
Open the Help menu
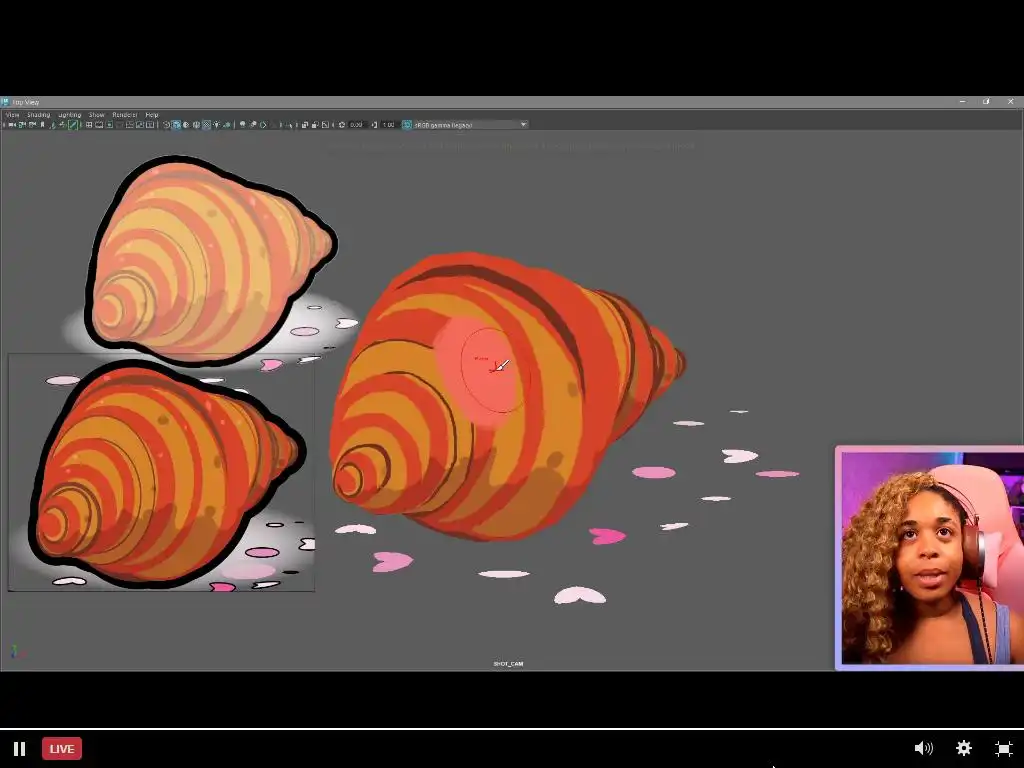[x=152, y=114]
